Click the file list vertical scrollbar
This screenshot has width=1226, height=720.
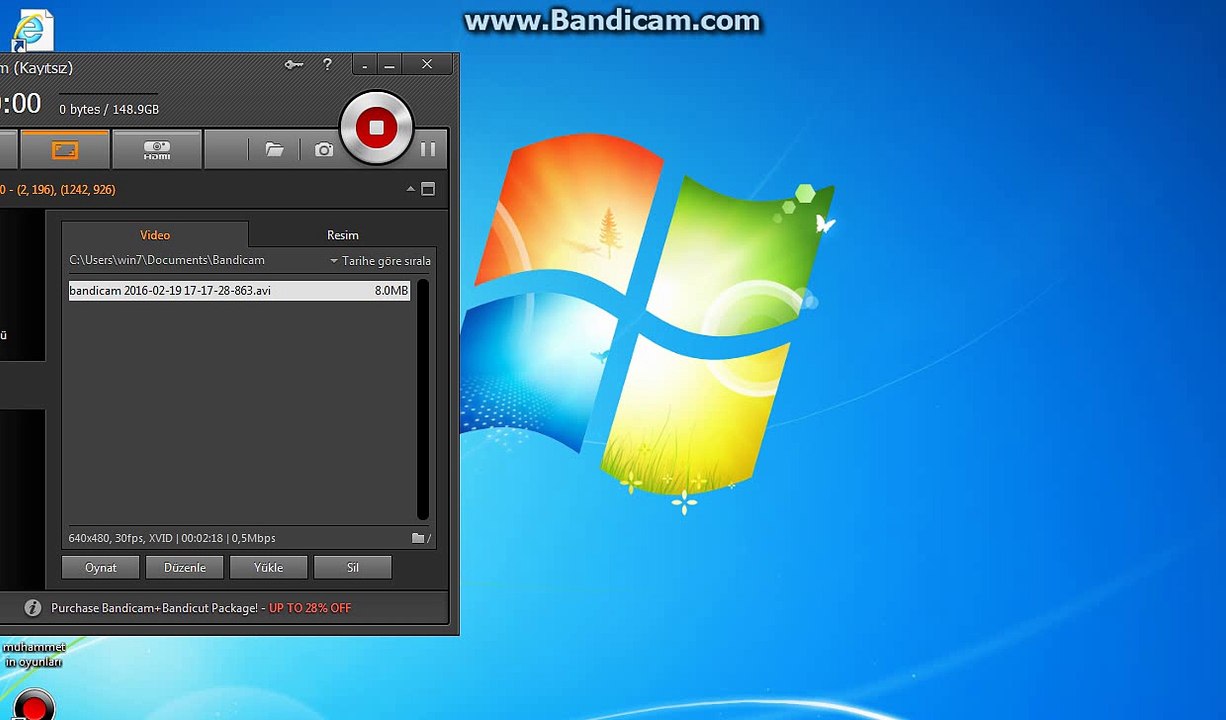pyautogui.click(x=423, y=399)
